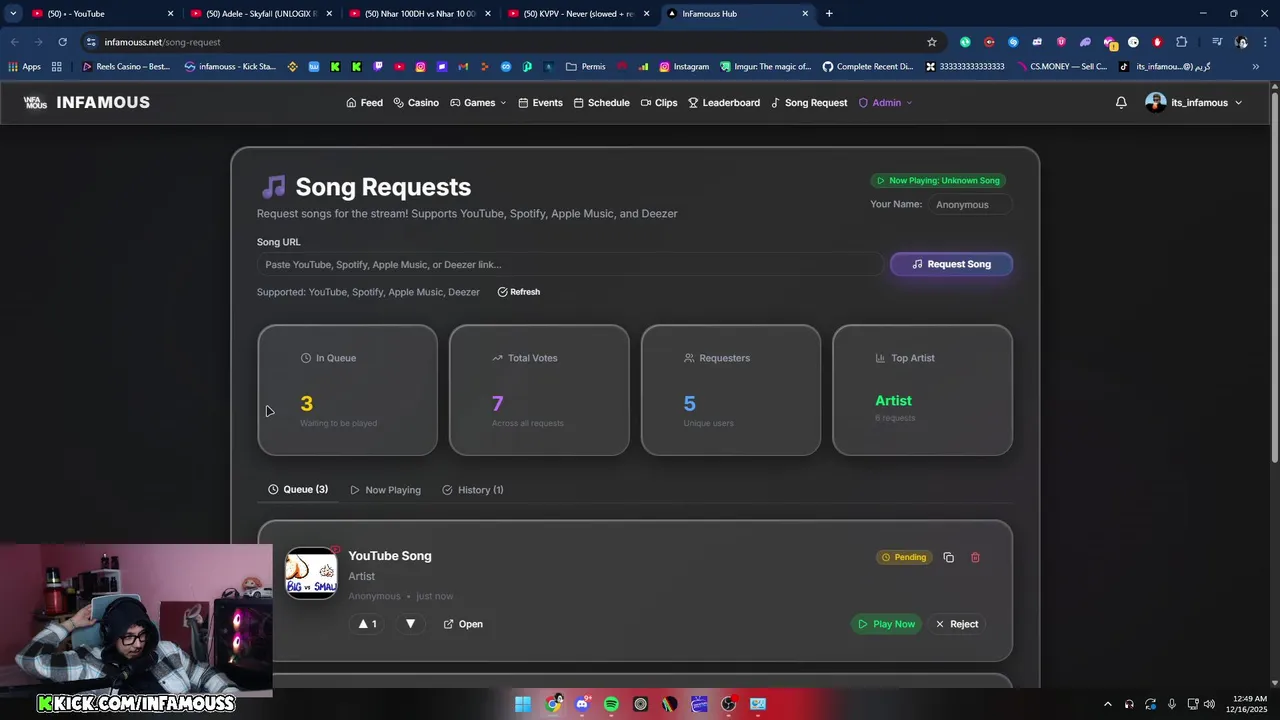This screenshot has width=1280, height=720.
Task: Open the Imgur bookmark
Action: pos(766,67)
